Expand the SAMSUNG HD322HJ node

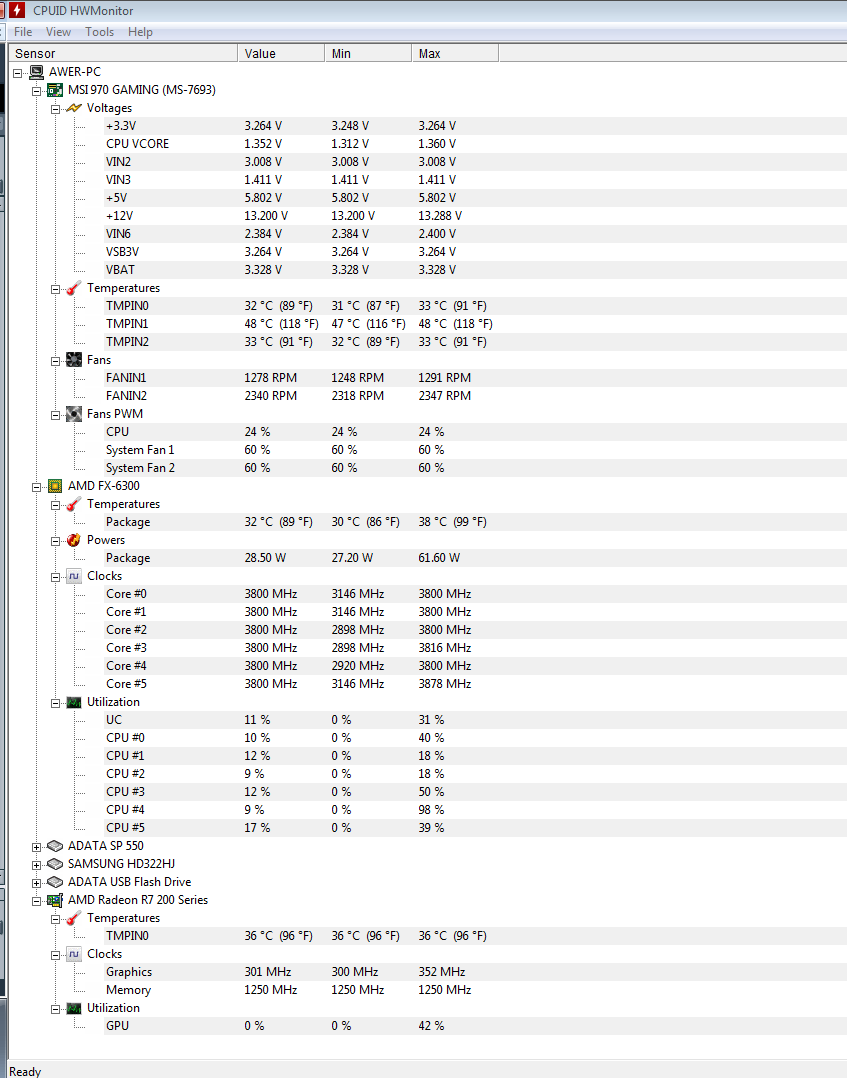pos(37,865)
